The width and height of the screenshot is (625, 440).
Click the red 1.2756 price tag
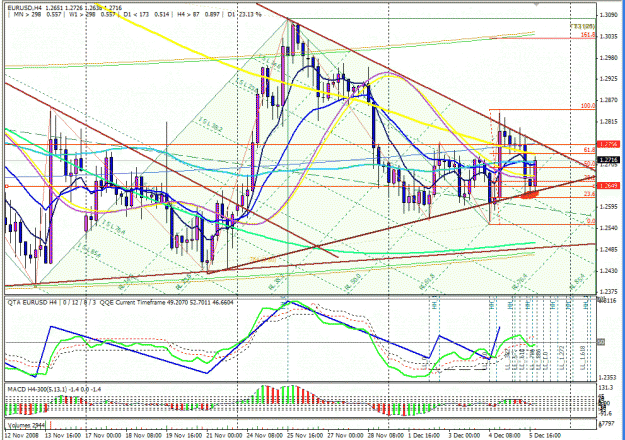608,144
